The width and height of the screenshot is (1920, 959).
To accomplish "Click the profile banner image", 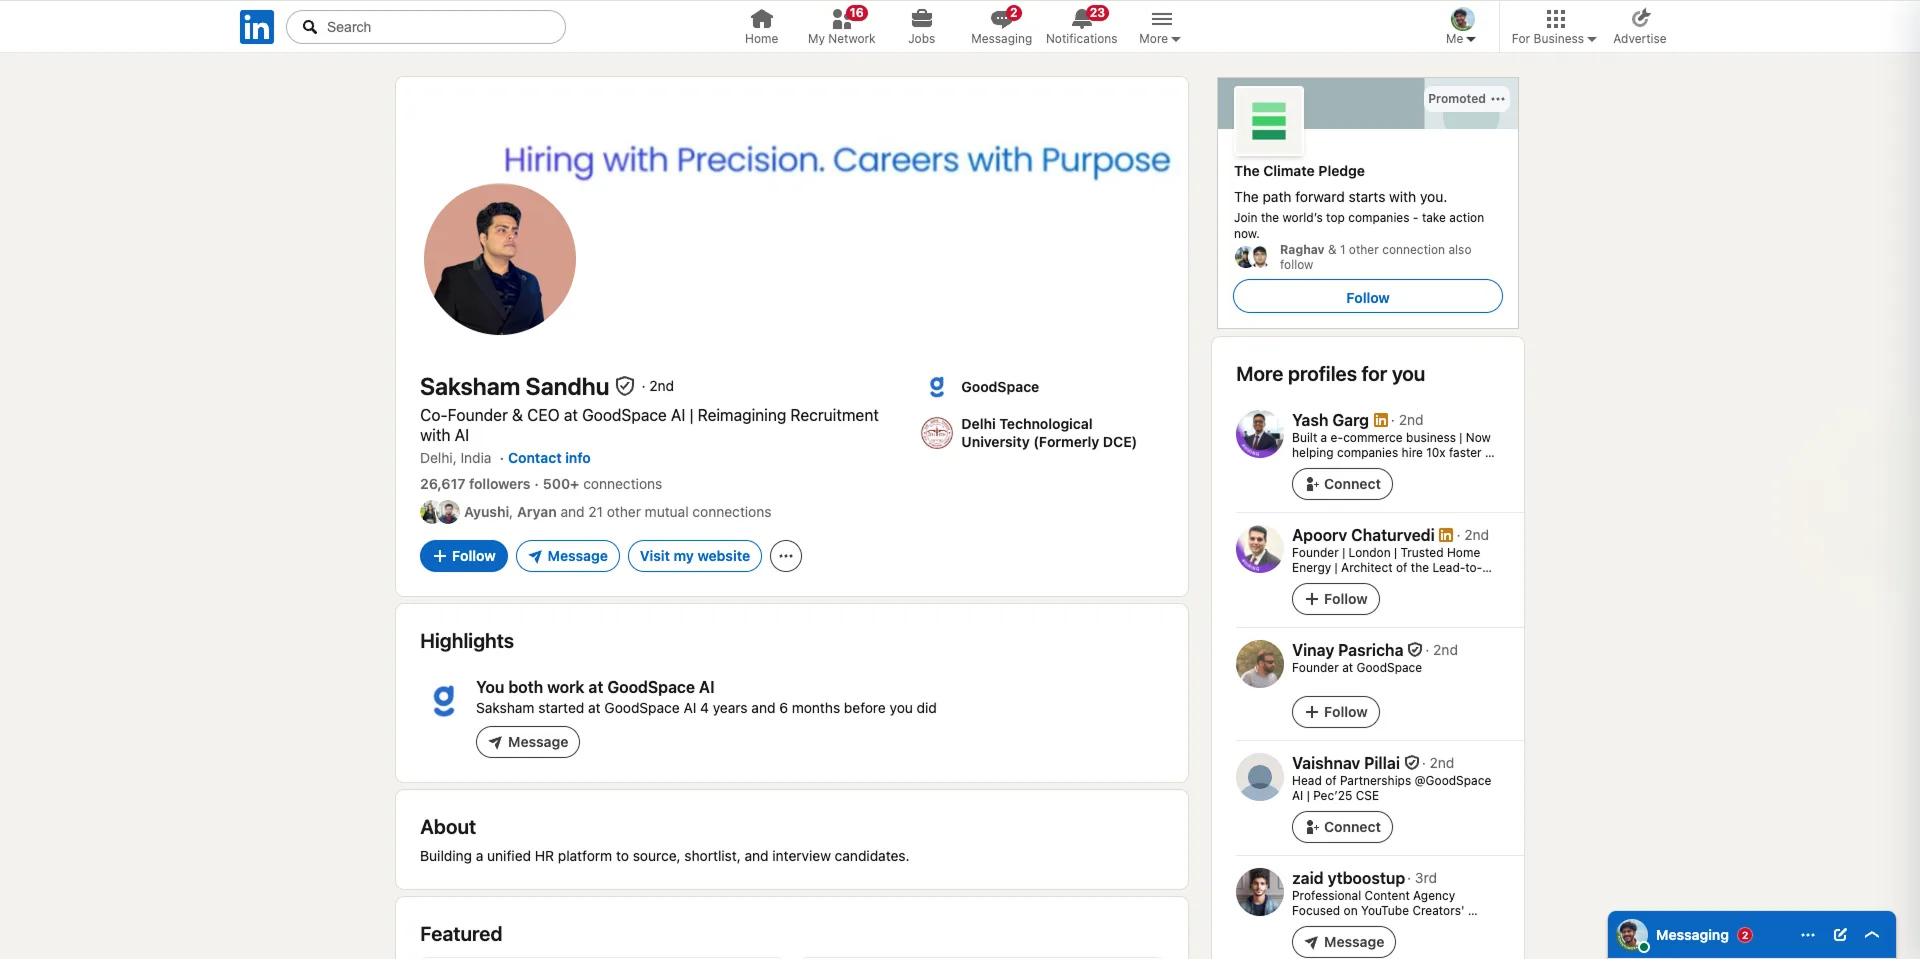I will point(792,175).
